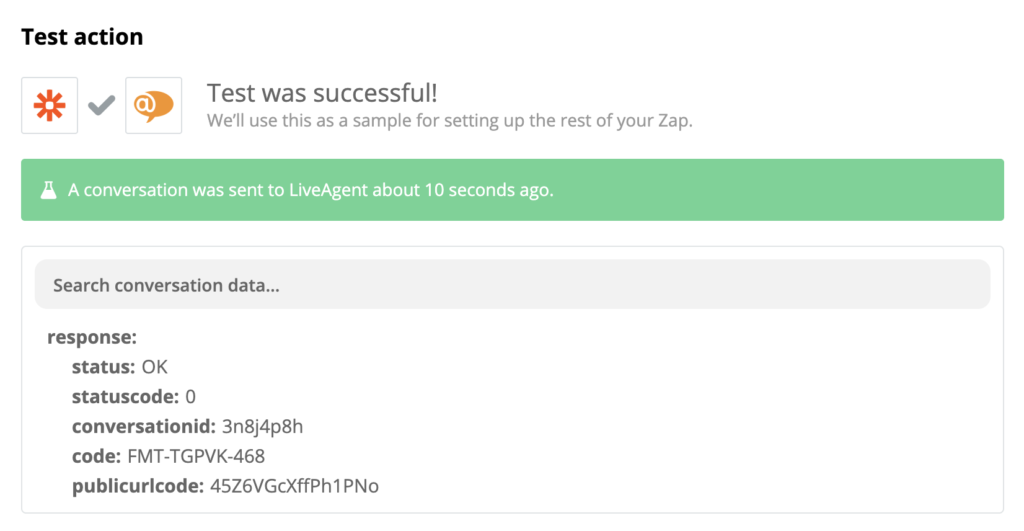This screenshot has width=1024, height=531.
Task: Click the sample setup description text
Action: point(449,121)
